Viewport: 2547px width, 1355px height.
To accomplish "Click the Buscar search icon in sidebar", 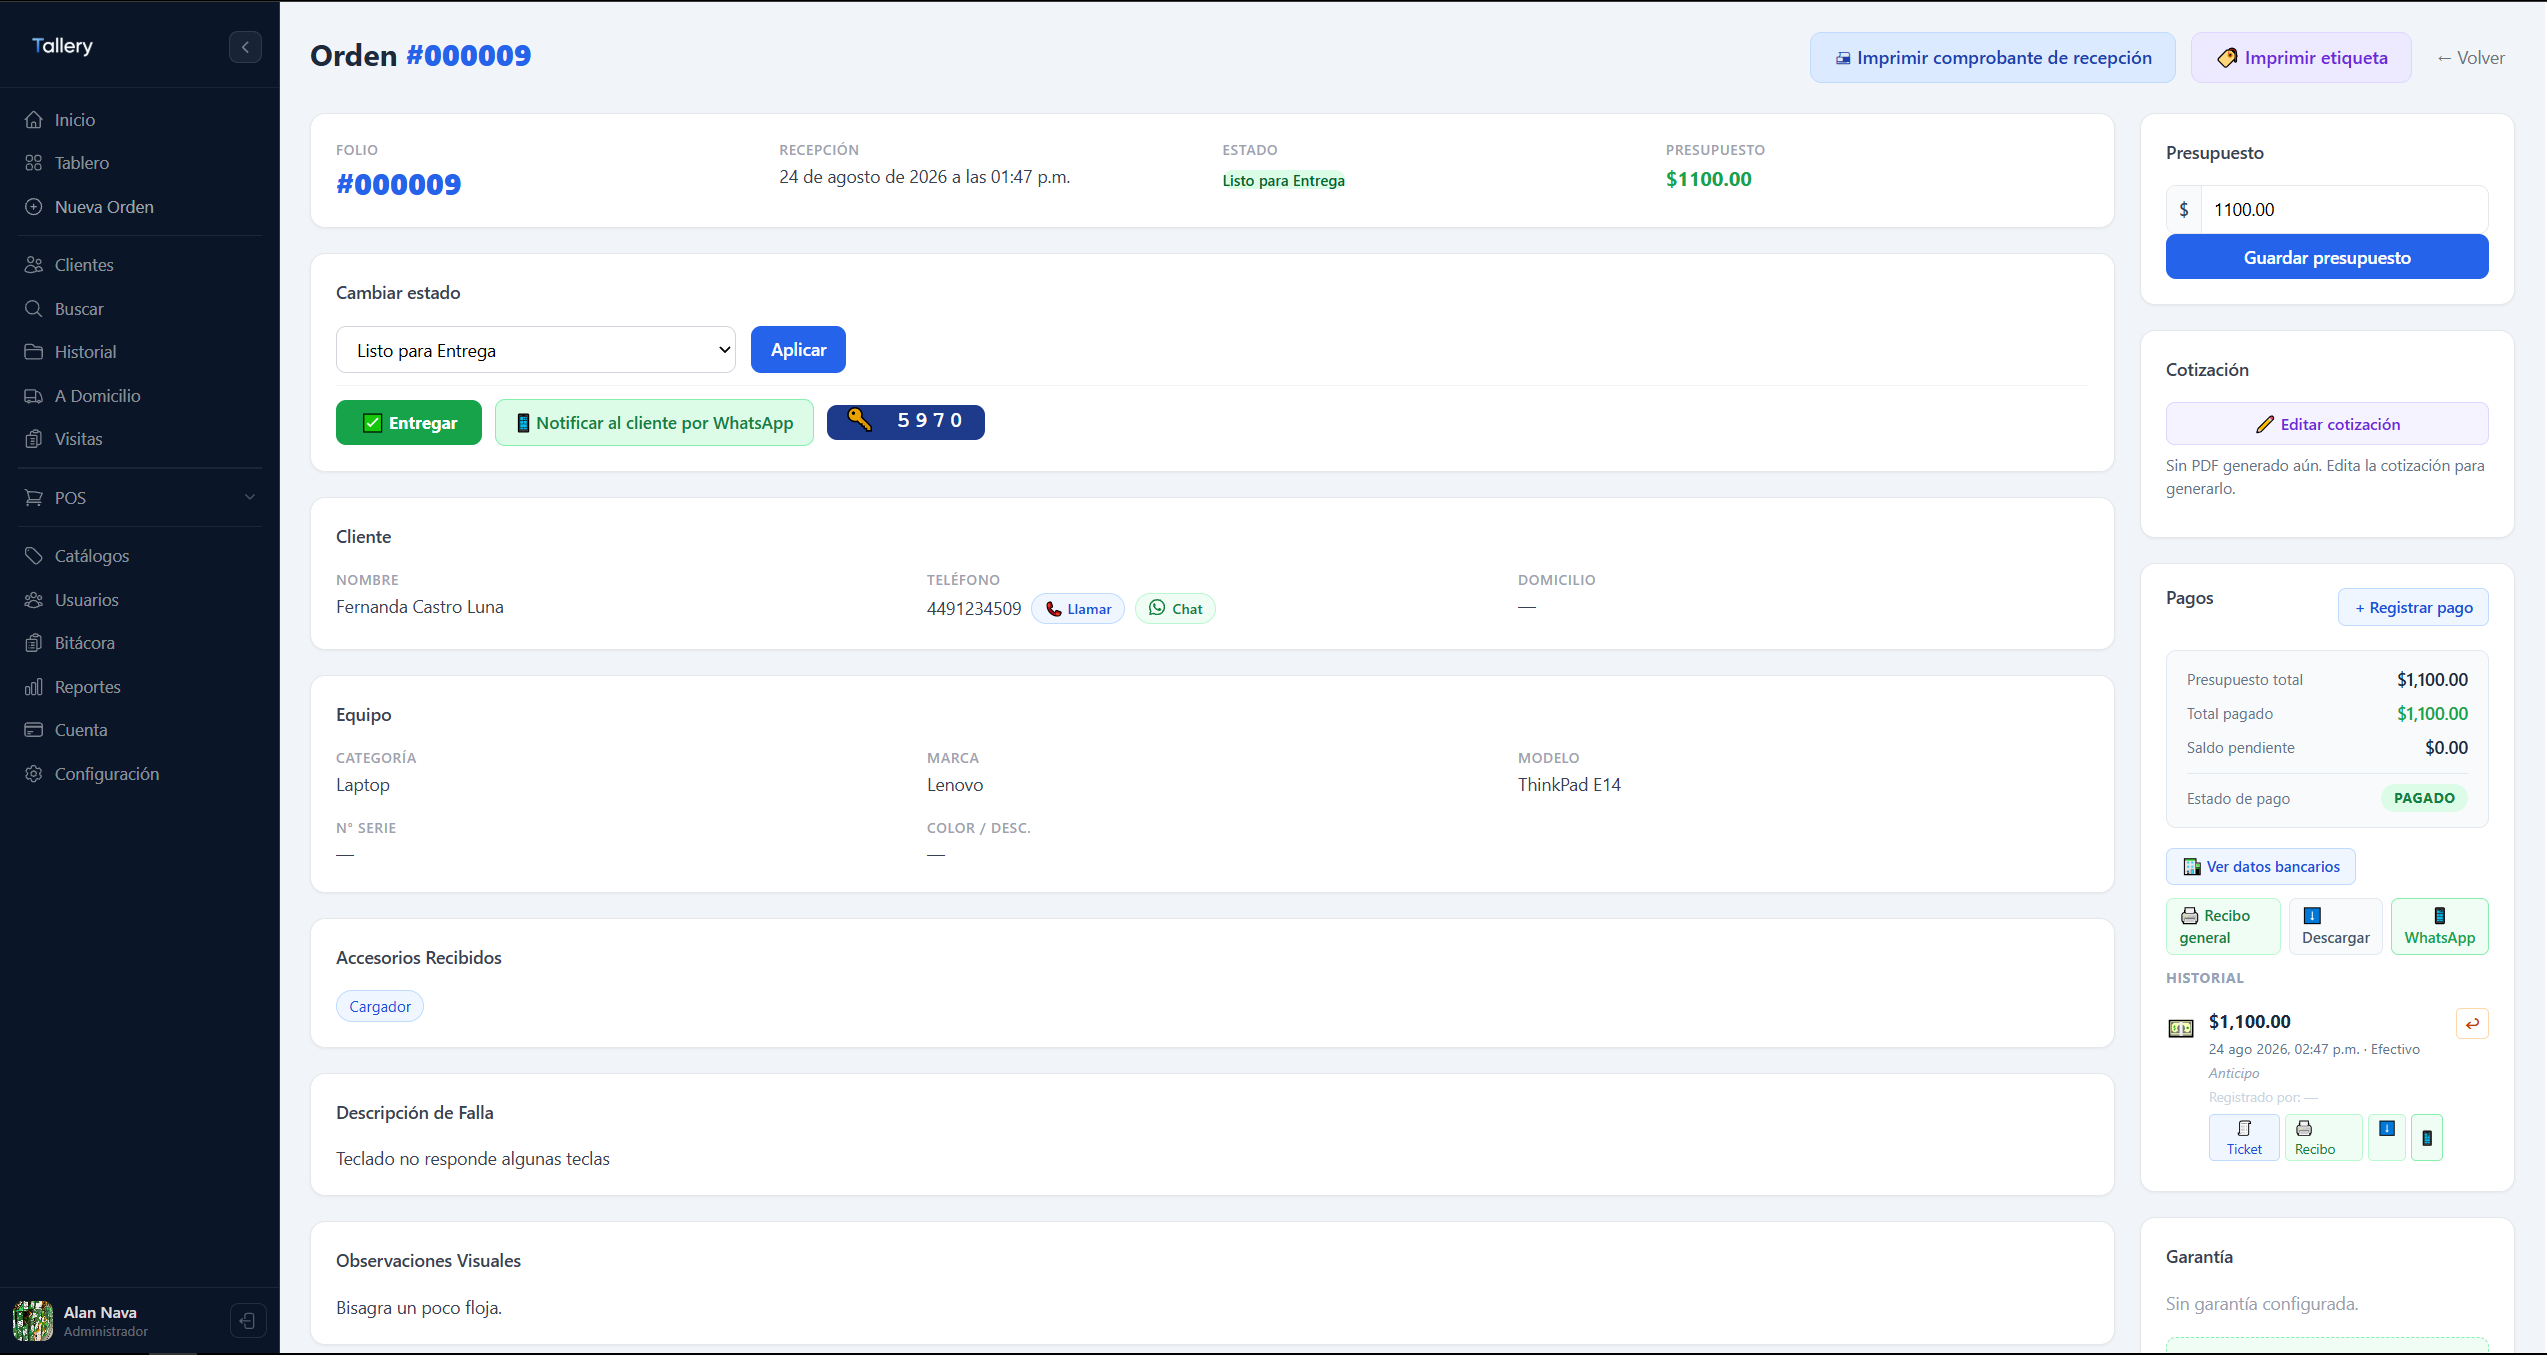I will (x=34, y=309).
